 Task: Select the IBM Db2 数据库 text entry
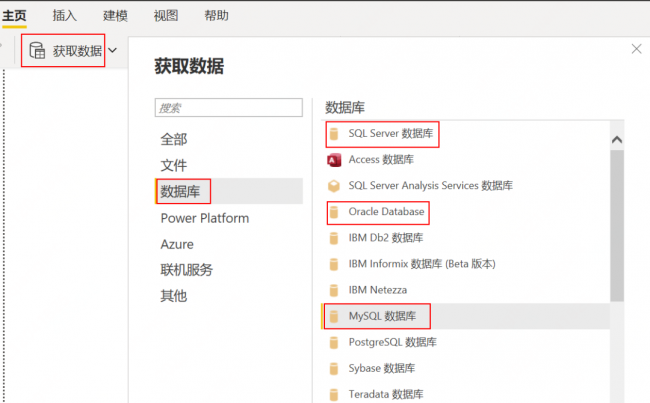click(386, 238)
